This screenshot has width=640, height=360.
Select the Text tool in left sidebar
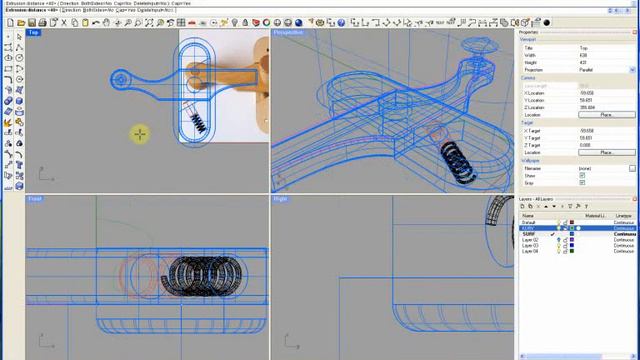[x=19, y=165]
